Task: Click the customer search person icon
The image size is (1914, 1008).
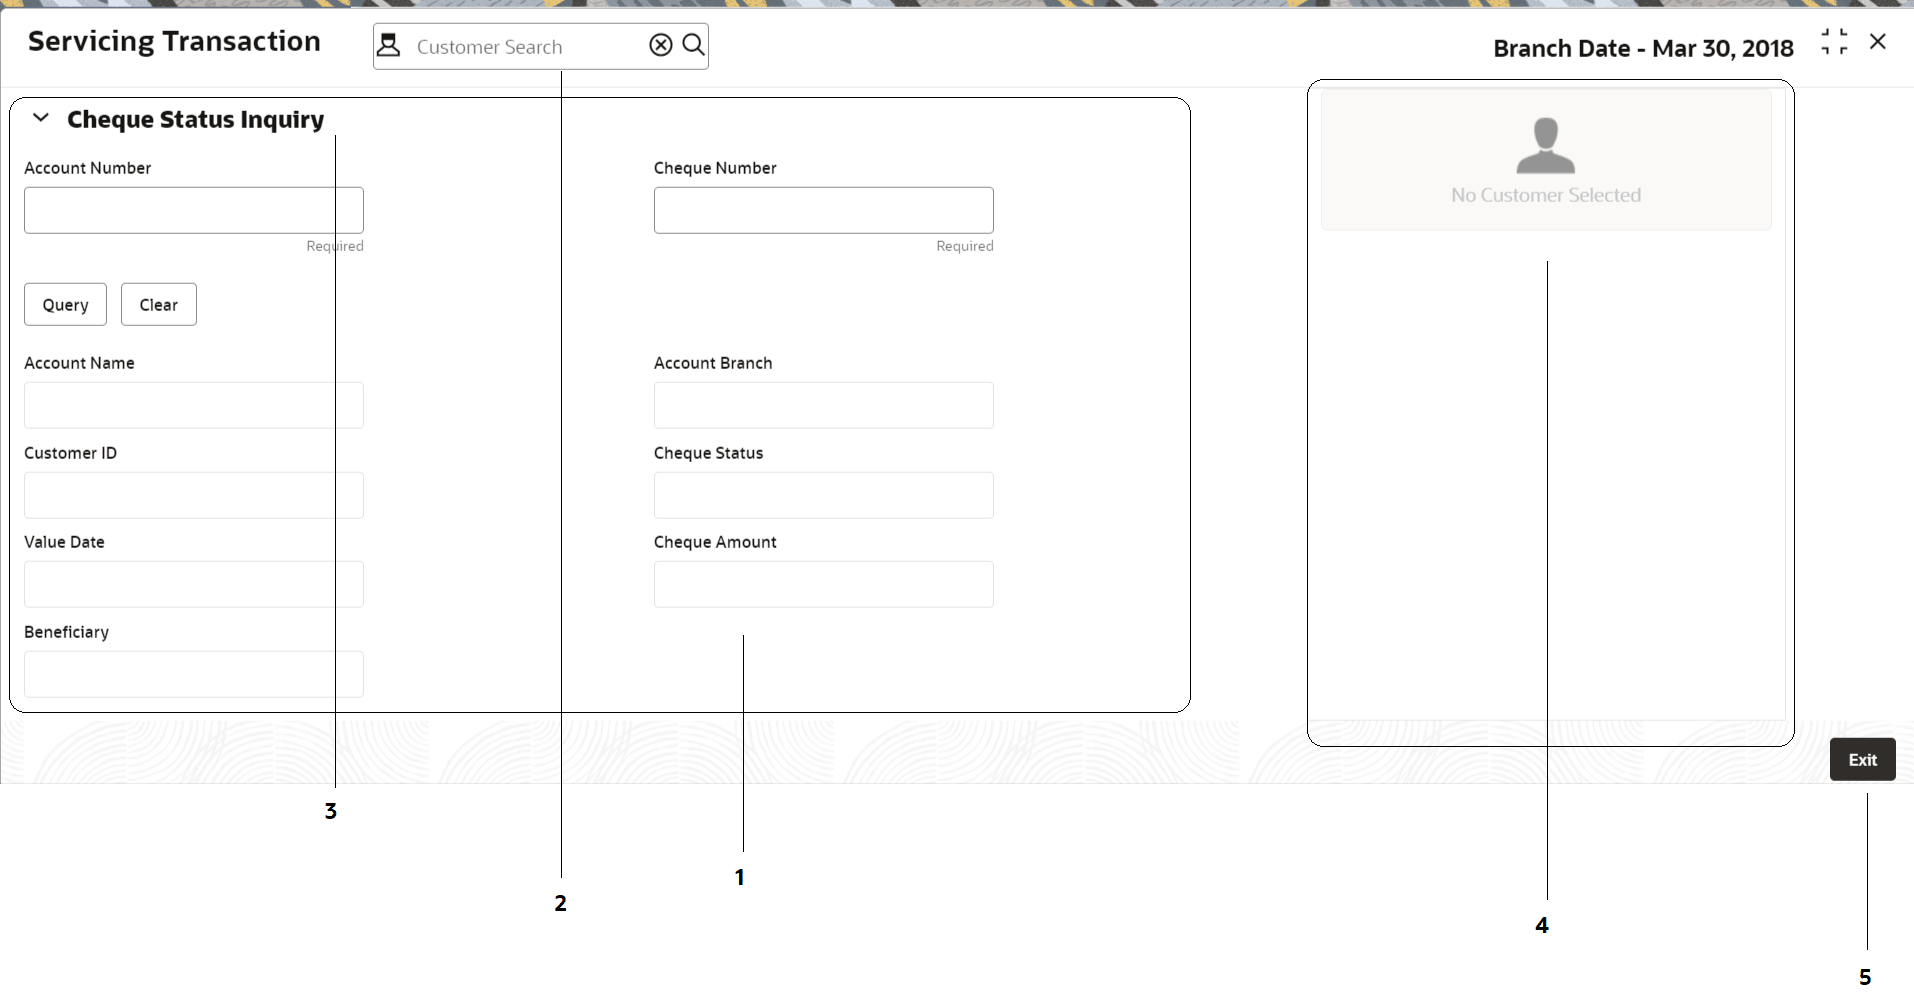Action: point(389,46)
